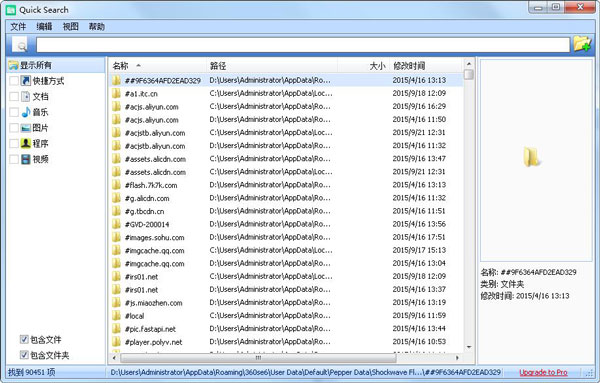Check the 文档 checkbox

(14, 96)
